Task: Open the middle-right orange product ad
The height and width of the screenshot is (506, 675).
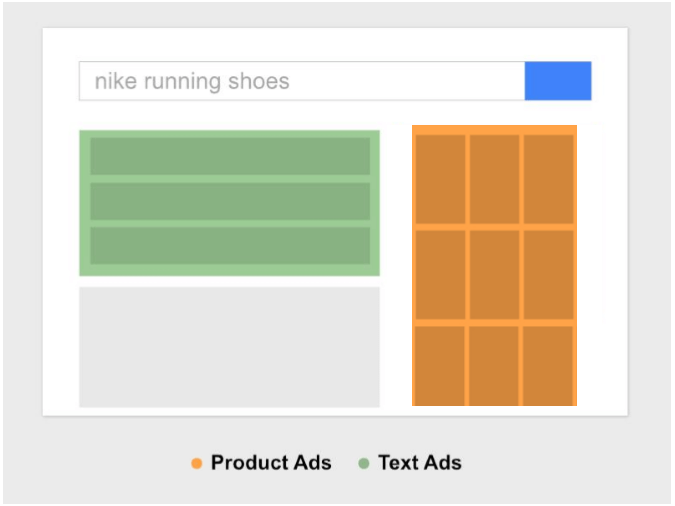Action: tap(548, 275)
